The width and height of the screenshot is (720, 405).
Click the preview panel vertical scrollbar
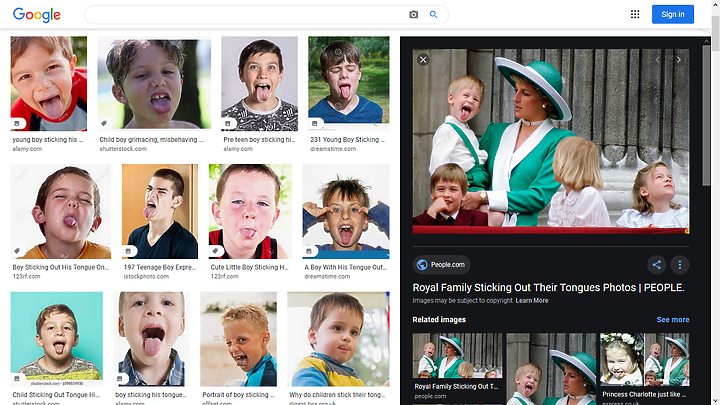[706, 115]
